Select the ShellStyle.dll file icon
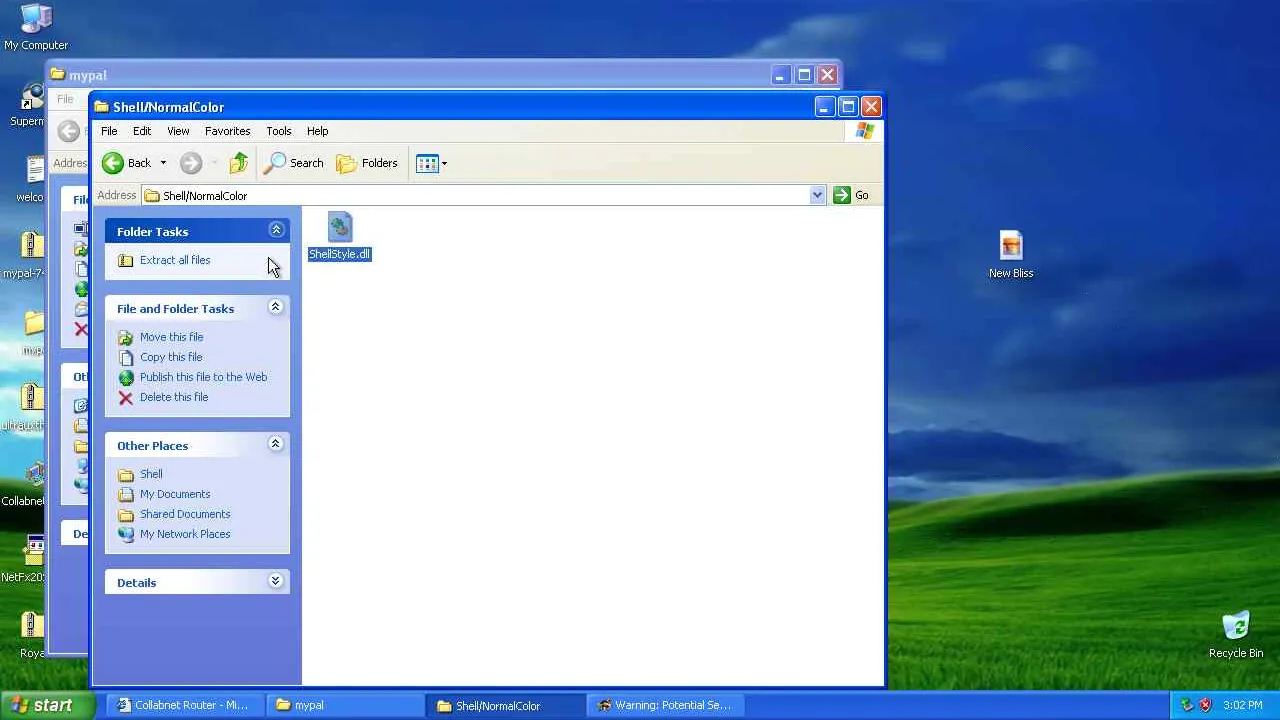The width and height of the screenshot is (1280, 720). coord(340,227)
